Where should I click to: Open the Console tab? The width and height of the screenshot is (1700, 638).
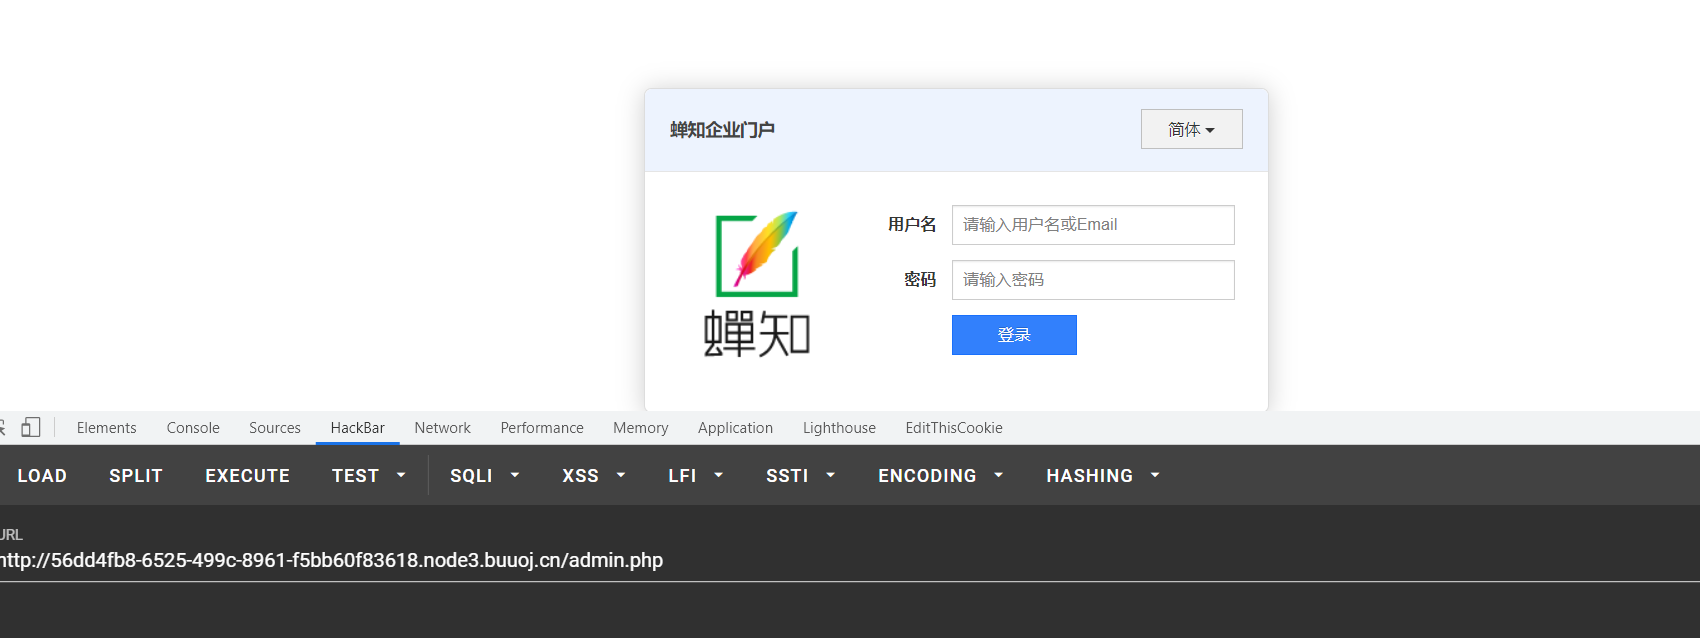(193, 428)
